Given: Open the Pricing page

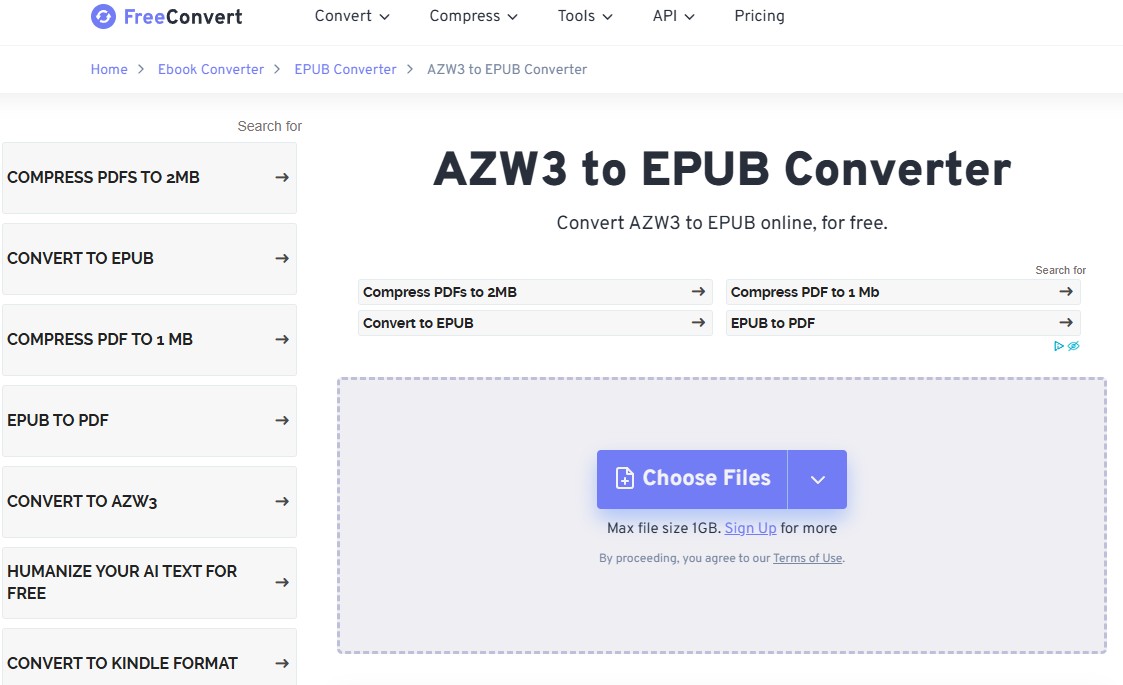Looking at the screenshot, I should [759, 16].
